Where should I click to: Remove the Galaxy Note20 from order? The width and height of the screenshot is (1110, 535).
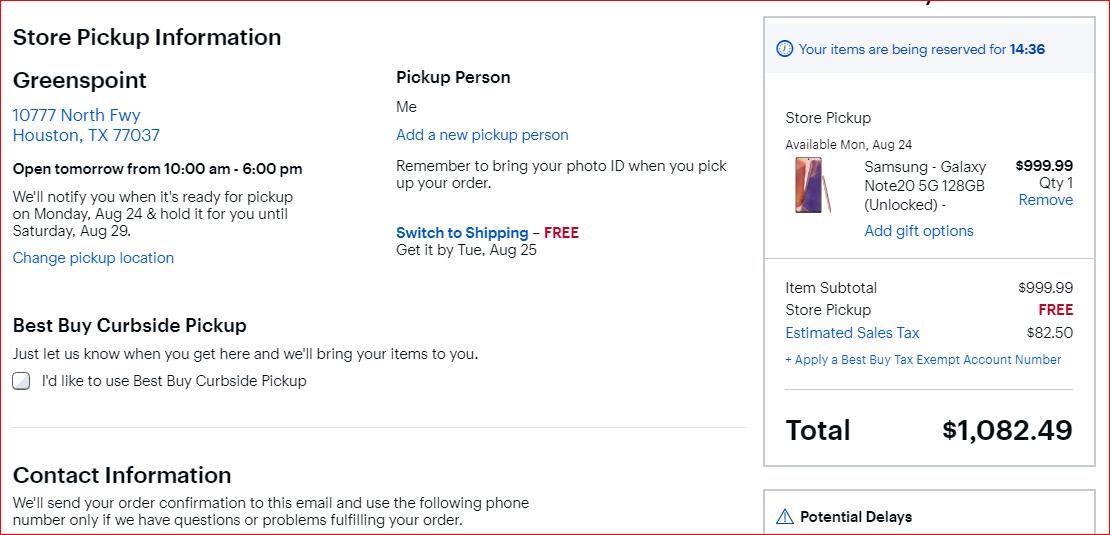point(1045,200)
